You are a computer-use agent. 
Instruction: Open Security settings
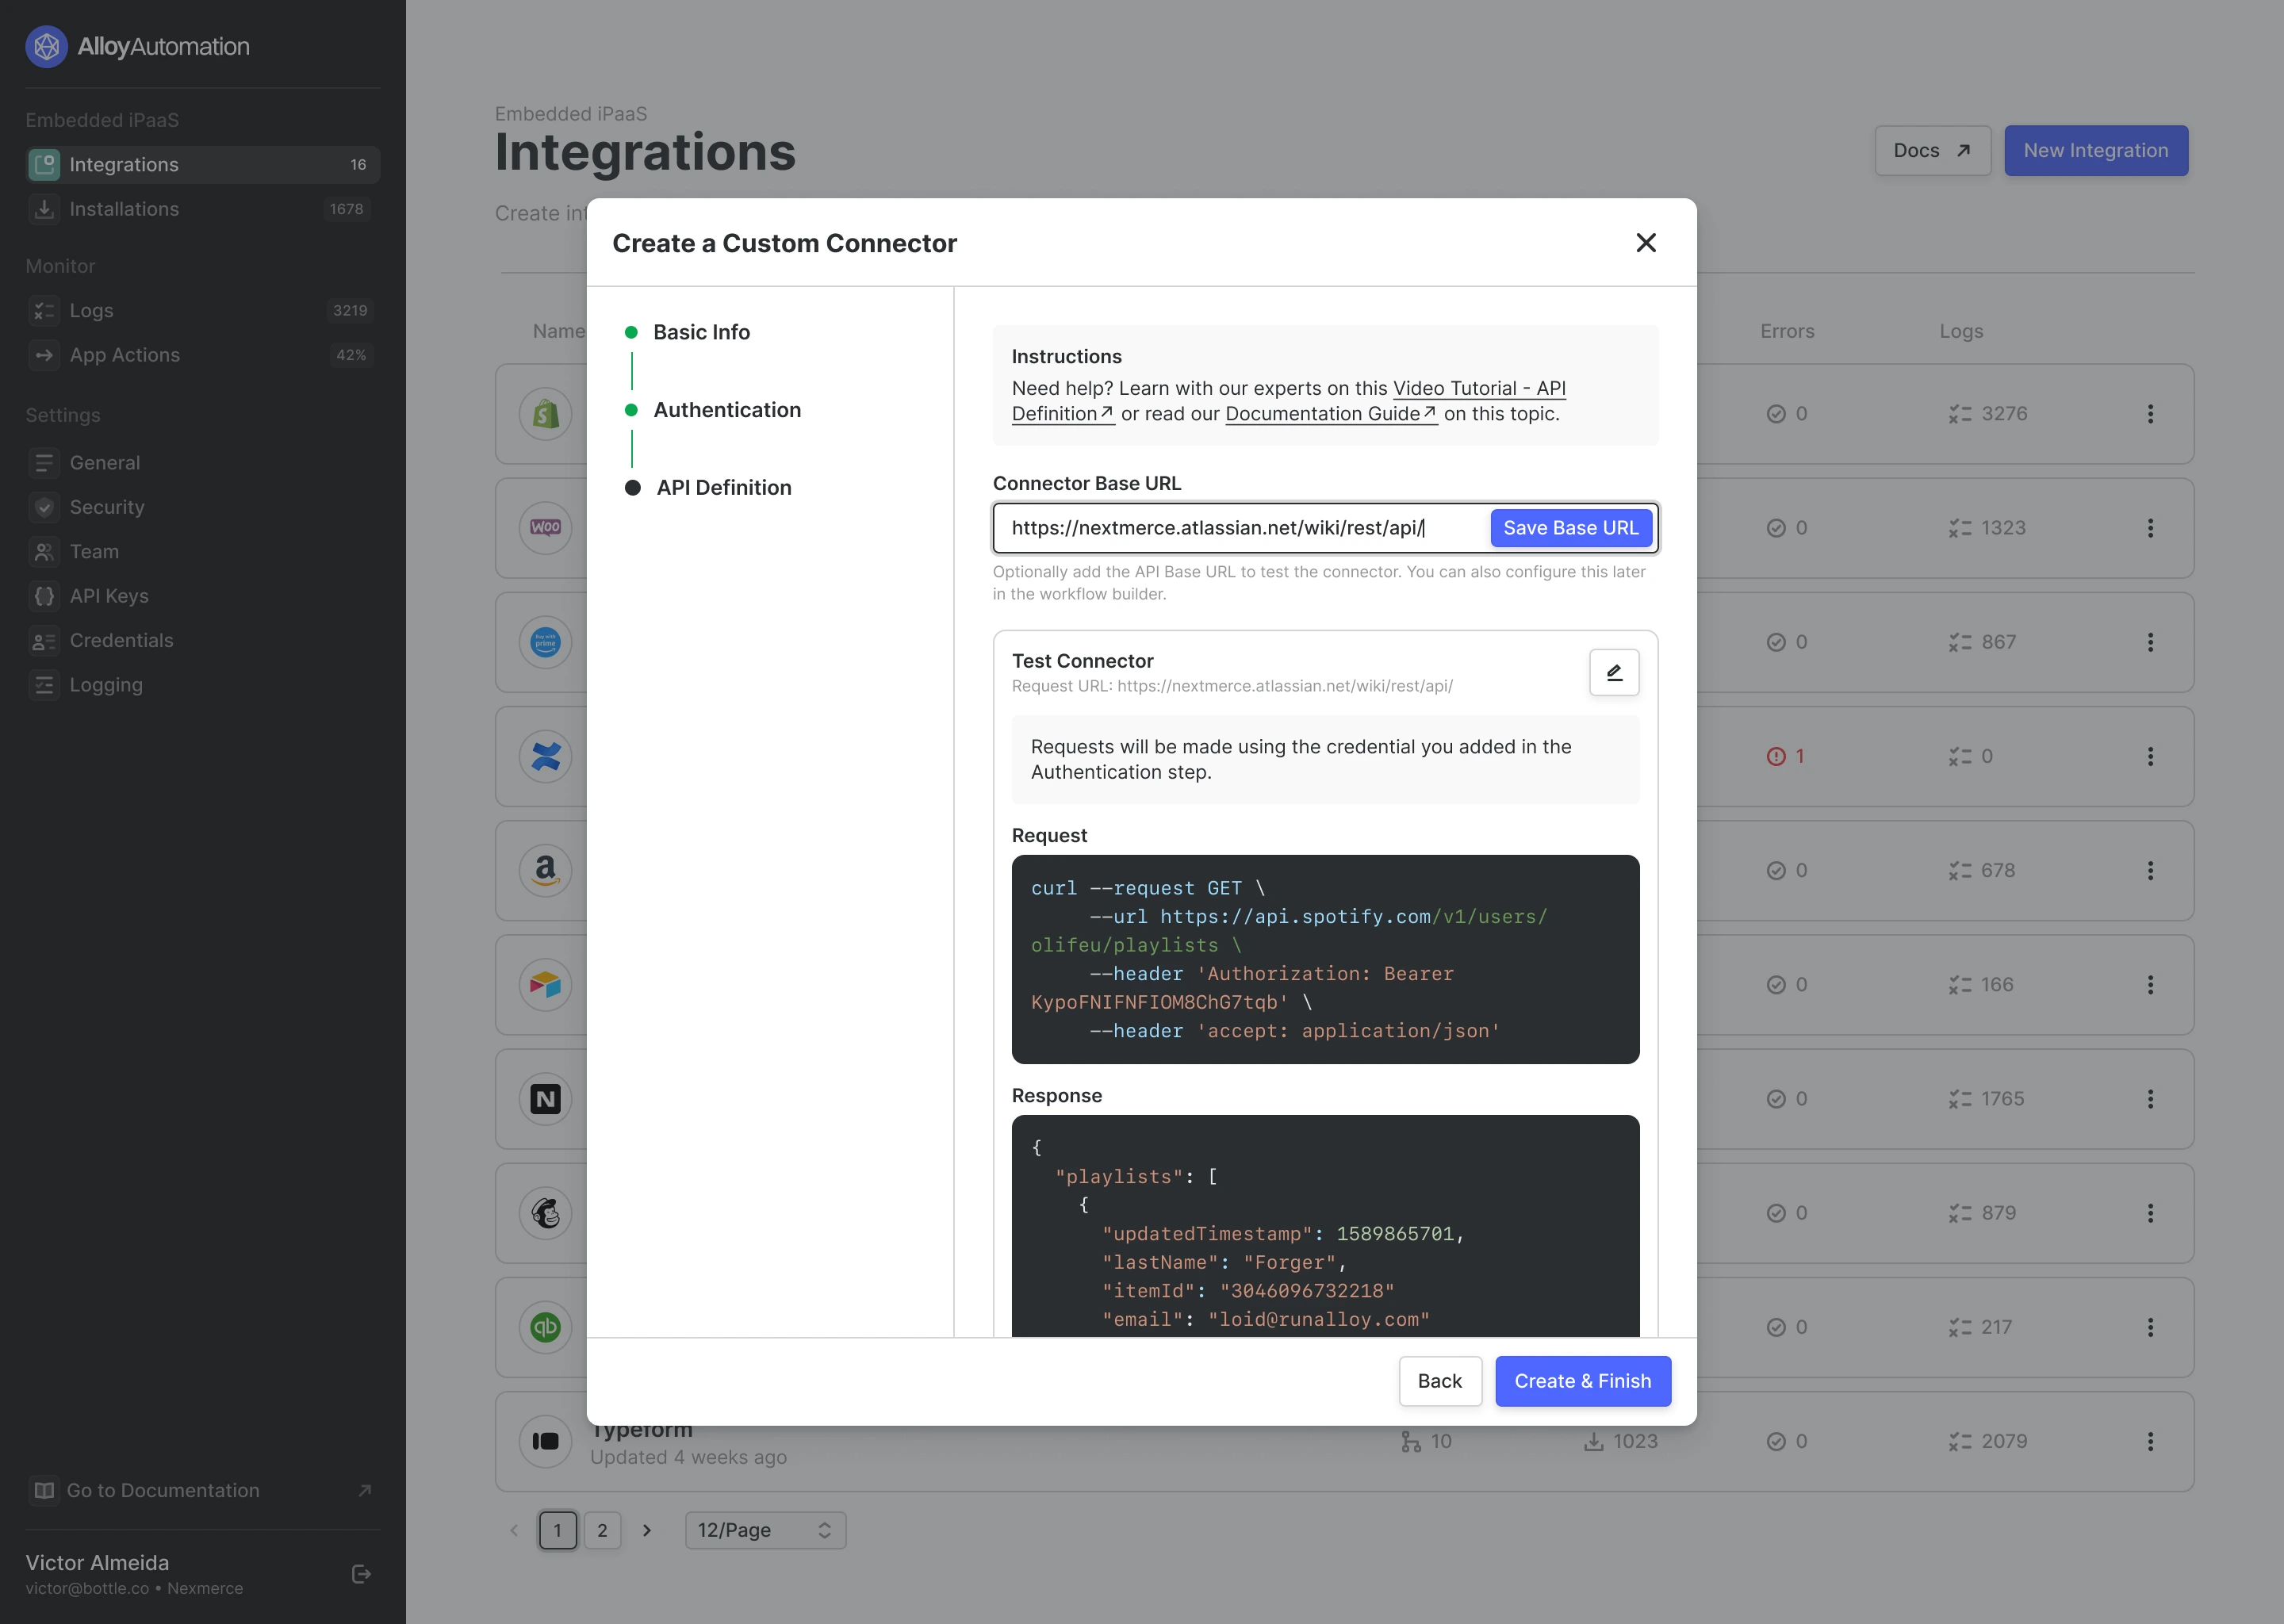202,507
